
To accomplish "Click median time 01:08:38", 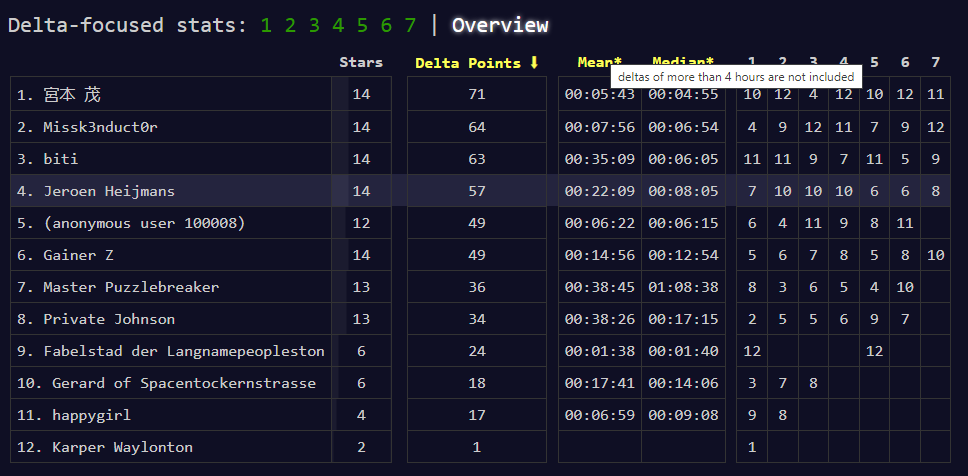I will click(x=683, y=288).
